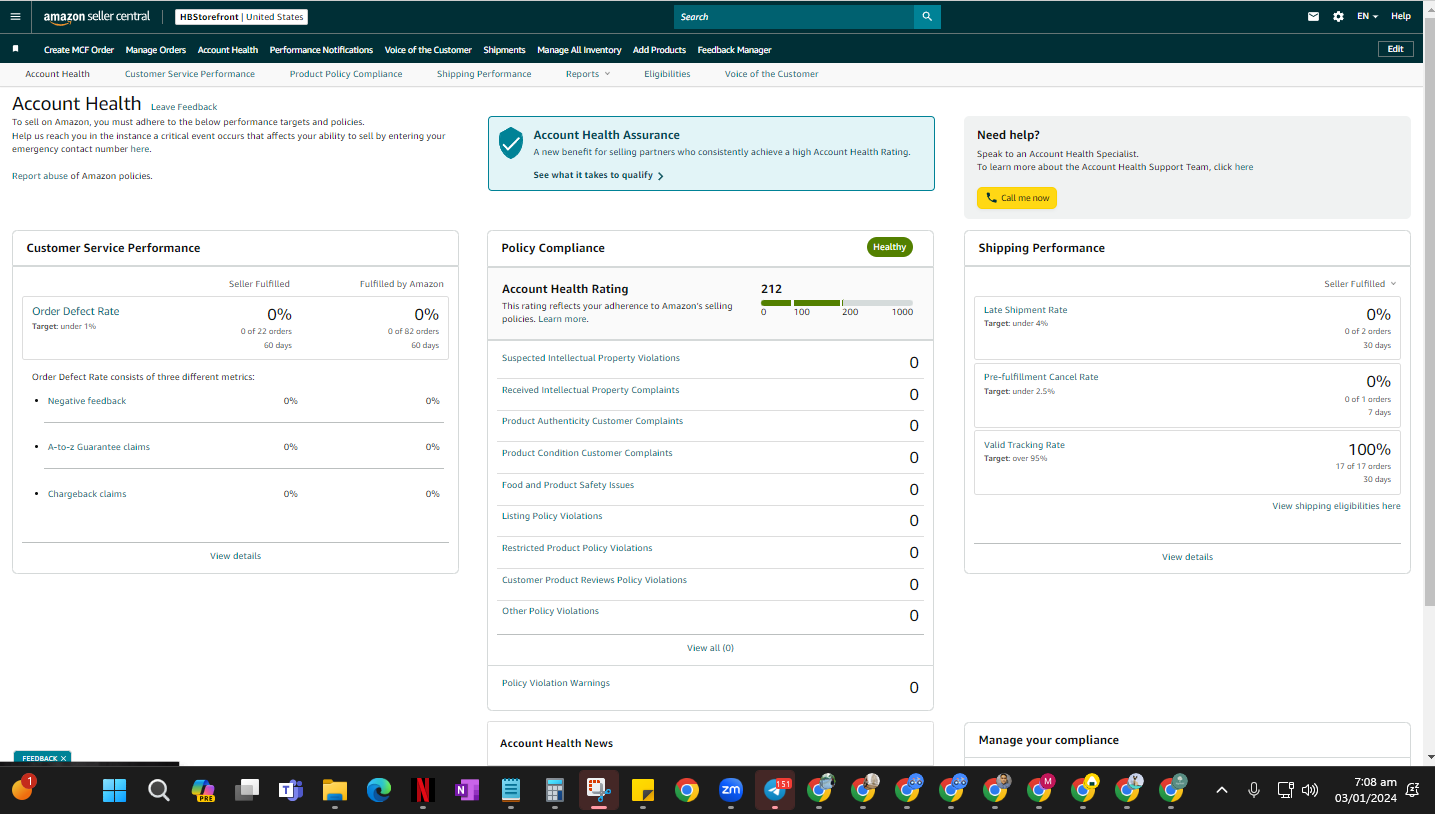Click Leave Feedback link
Viewport: 1435px width, 814px height.
pos(184,107)
